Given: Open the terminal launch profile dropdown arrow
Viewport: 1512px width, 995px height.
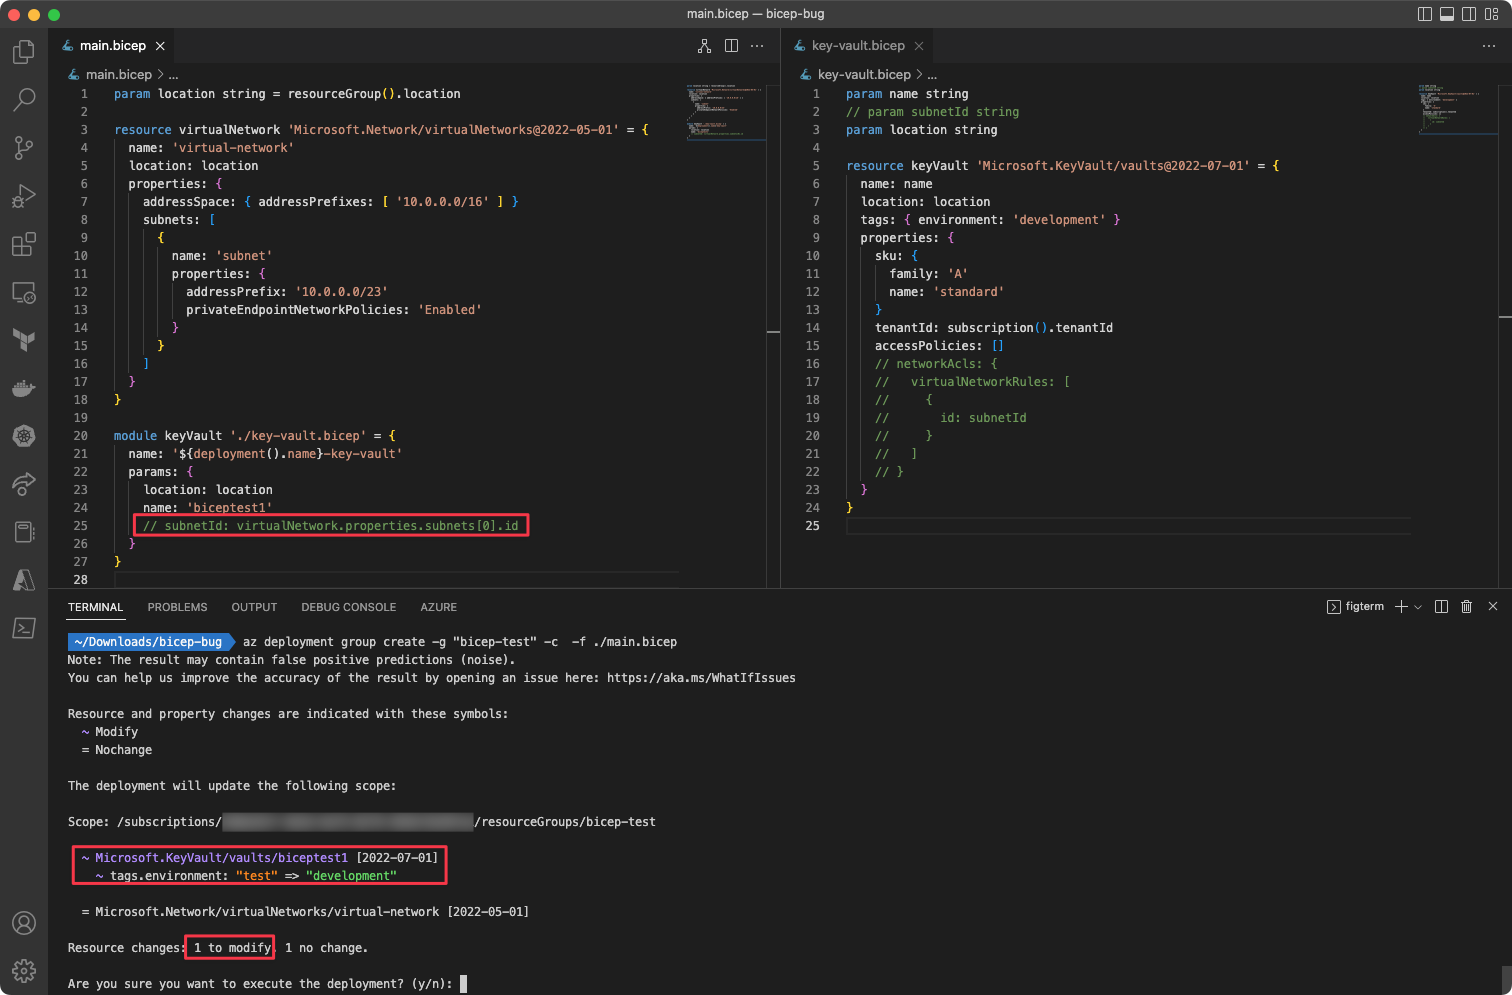Looking at the screenshot, I should pyautogui.click(x=1418, y=607).
